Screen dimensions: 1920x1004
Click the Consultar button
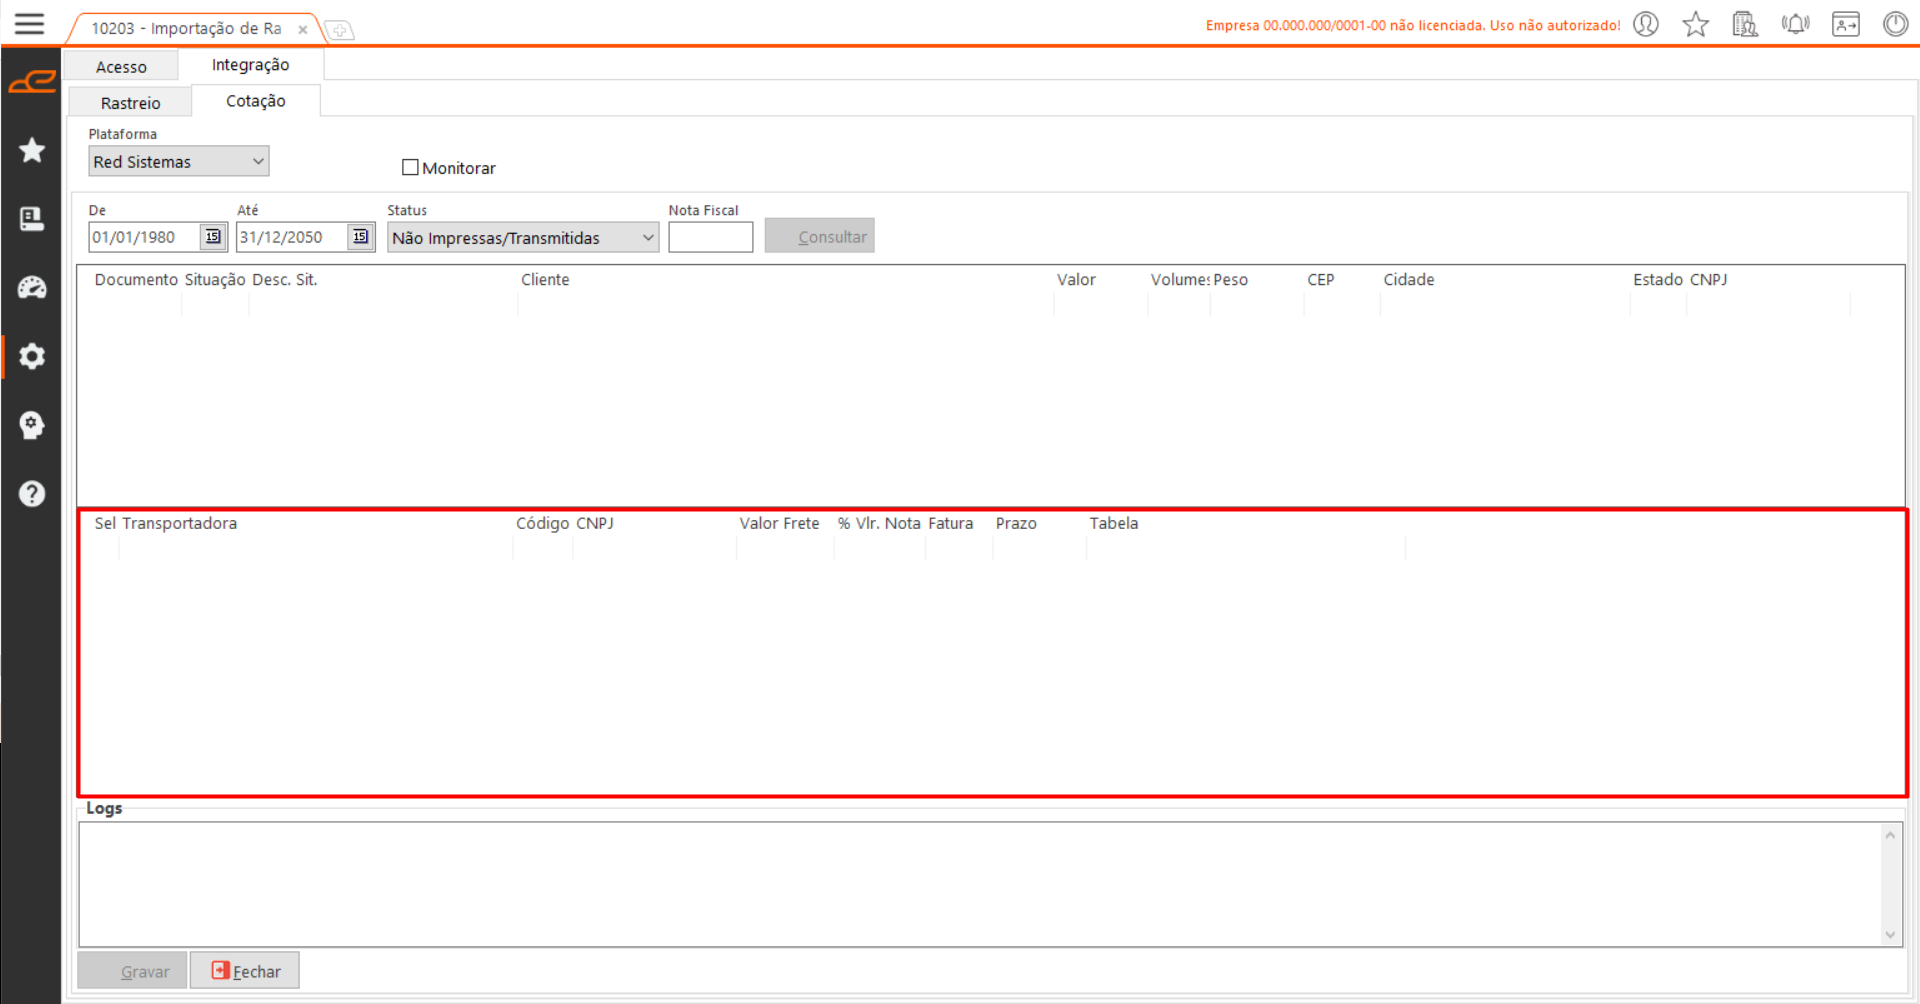pyautogui.click(x=819, y=237)
